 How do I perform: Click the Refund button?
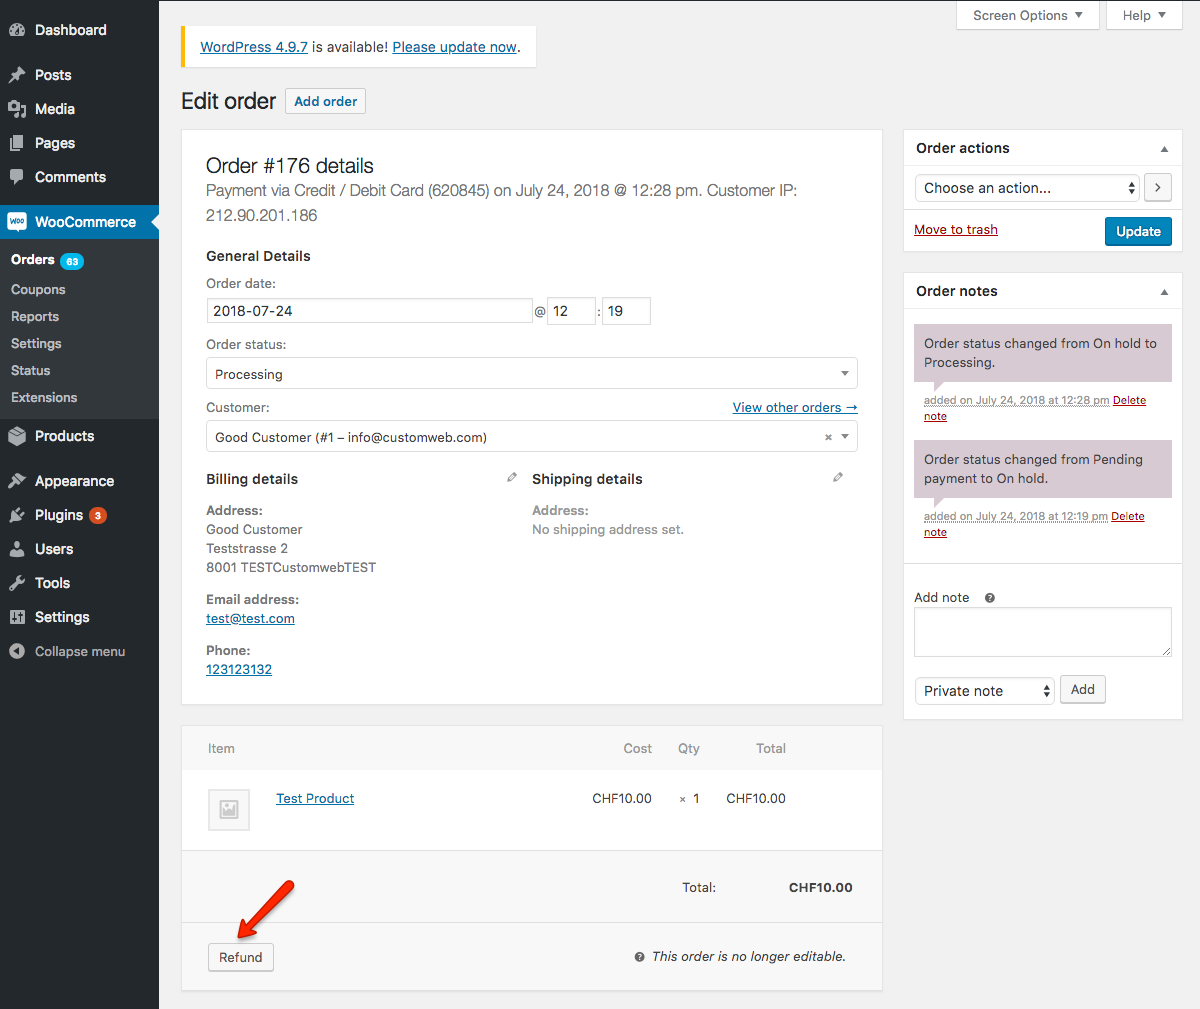pos(240,956)
